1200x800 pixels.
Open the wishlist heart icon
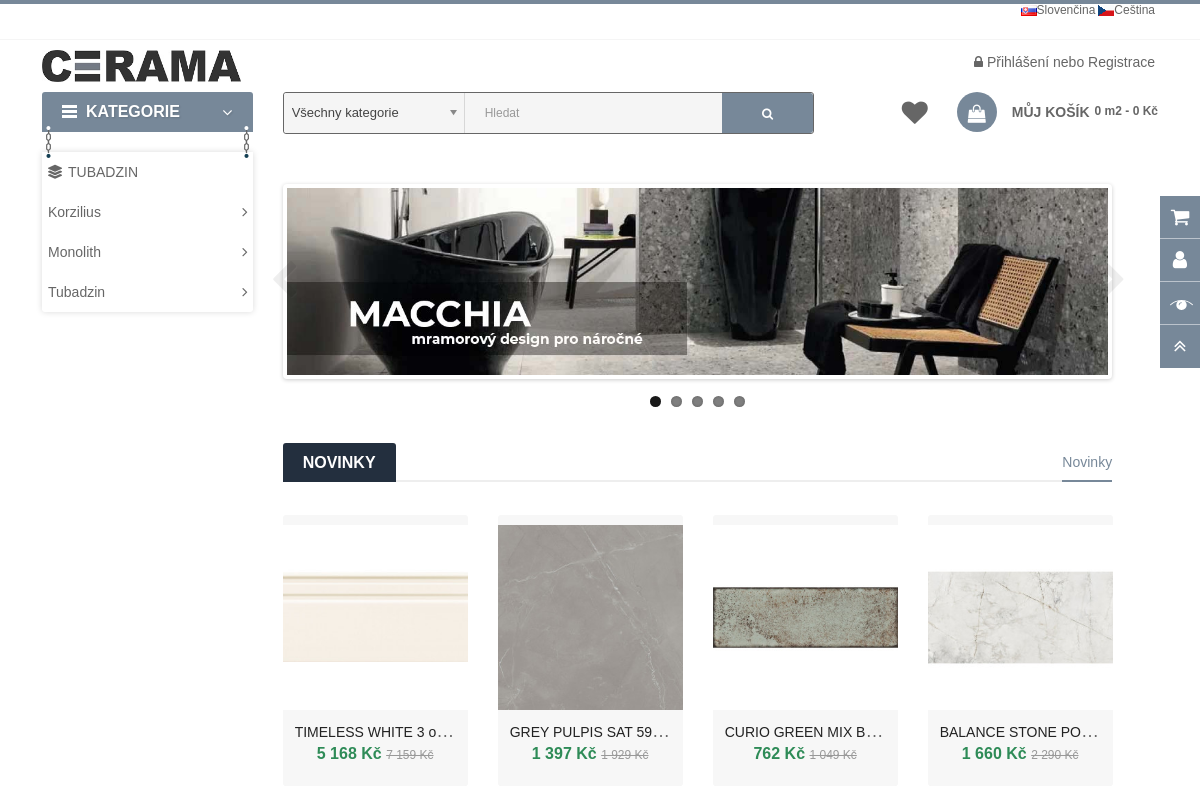914,112
